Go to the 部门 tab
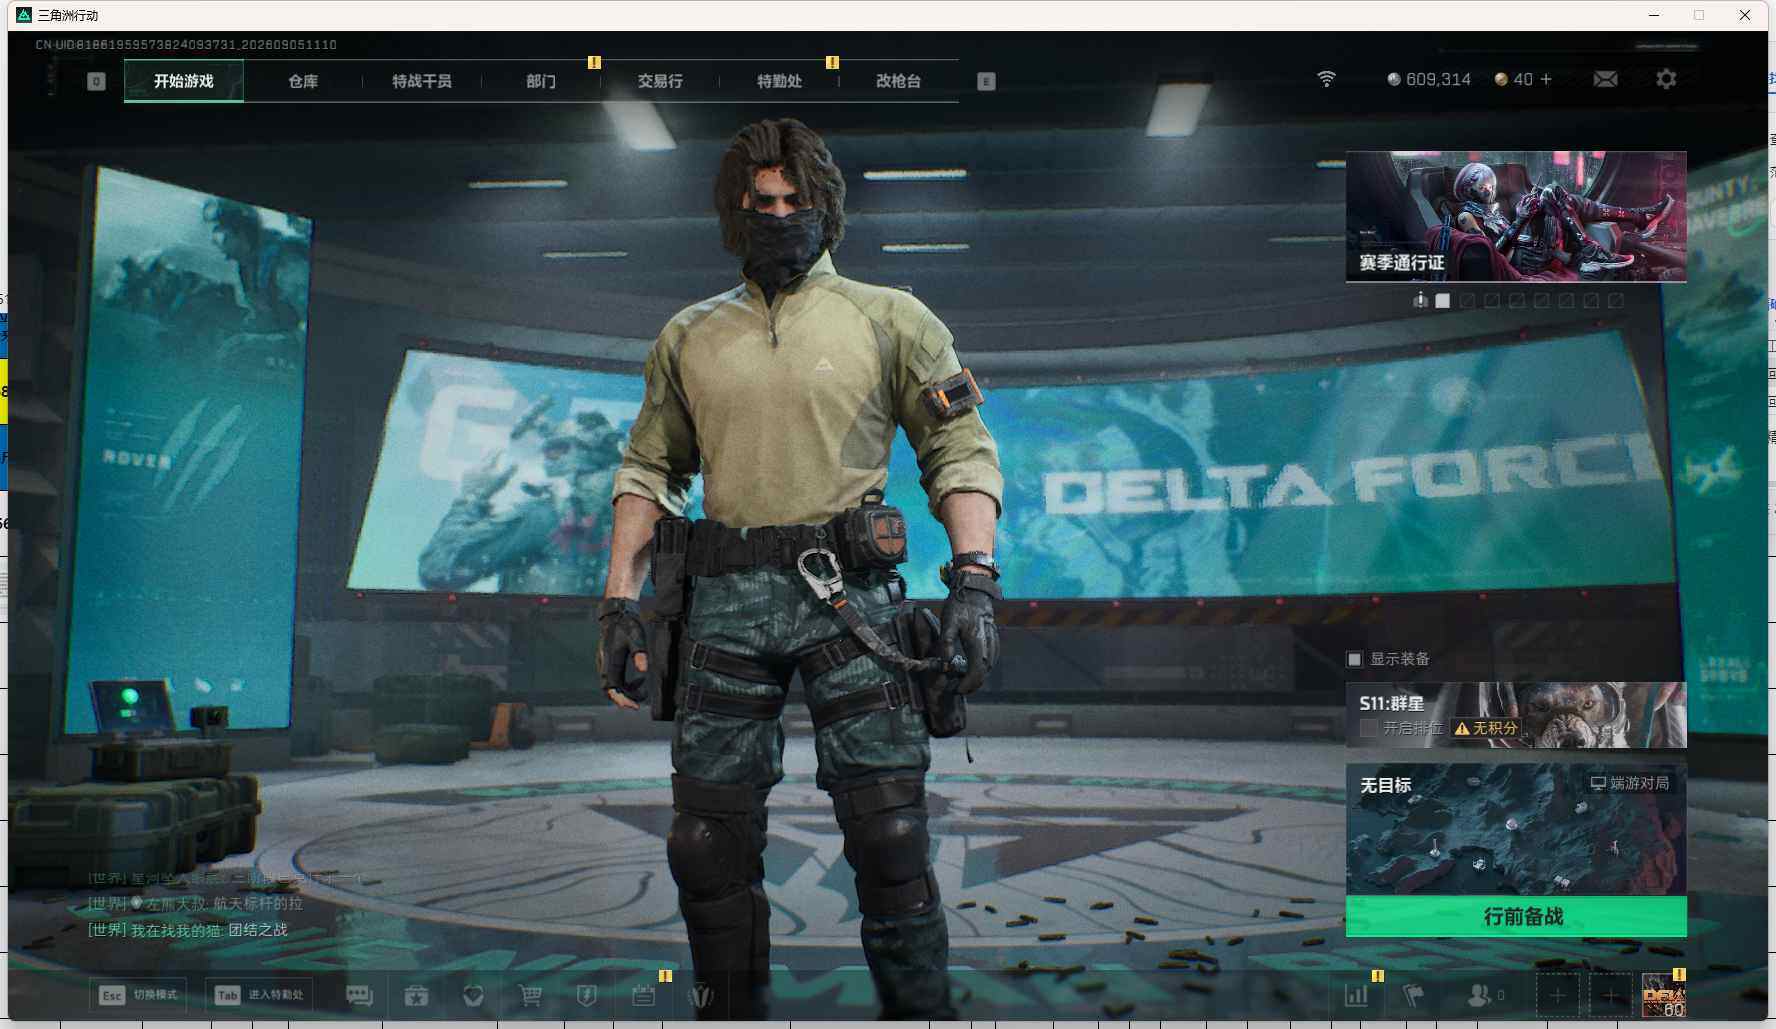1776x1029 pixels. pyautogui.click(x=541, y=81)
